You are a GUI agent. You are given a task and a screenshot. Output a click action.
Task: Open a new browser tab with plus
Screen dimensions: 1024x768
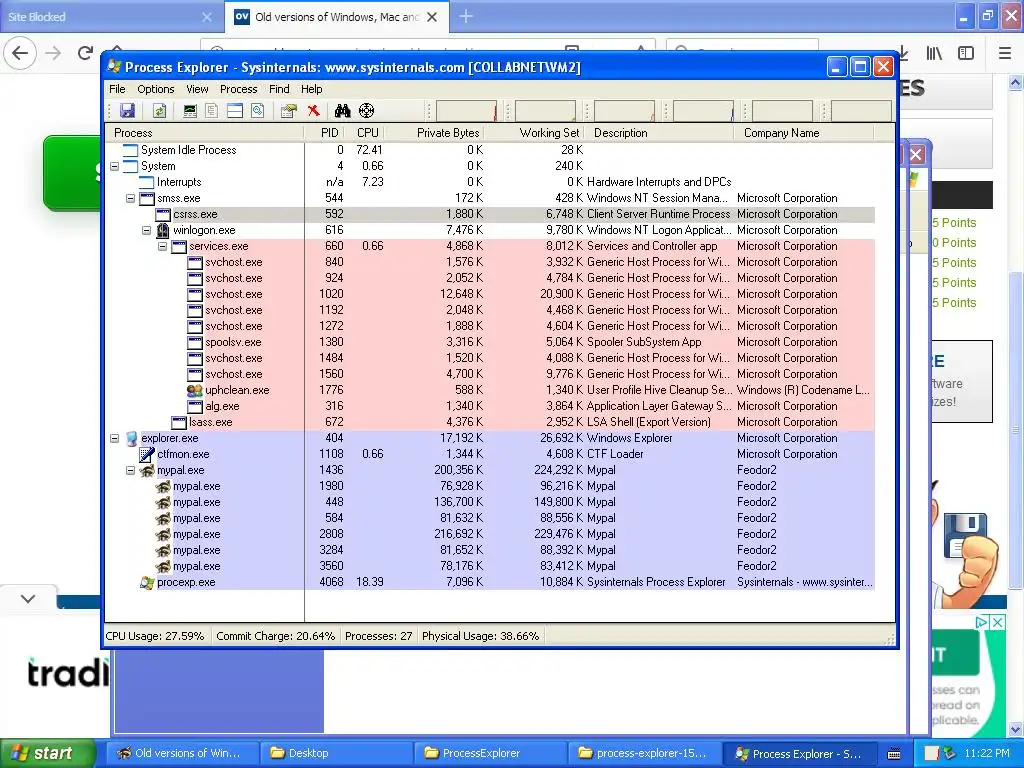(466, 17)
